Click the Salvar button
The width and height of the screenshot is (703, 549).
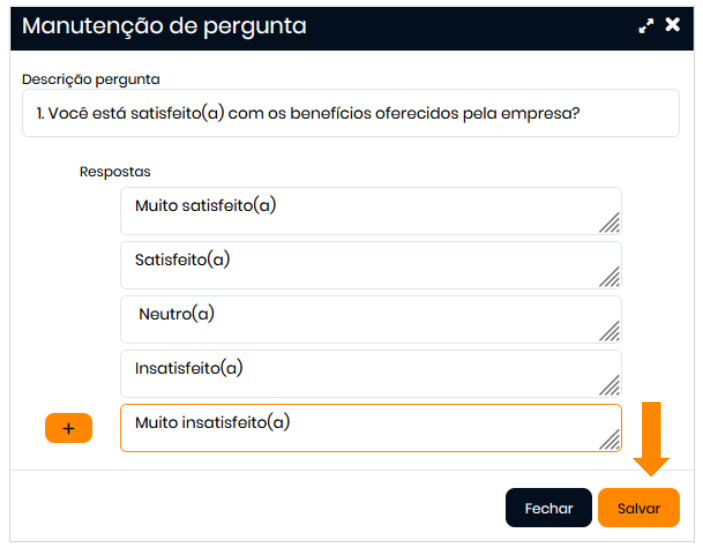click(638, 508)
